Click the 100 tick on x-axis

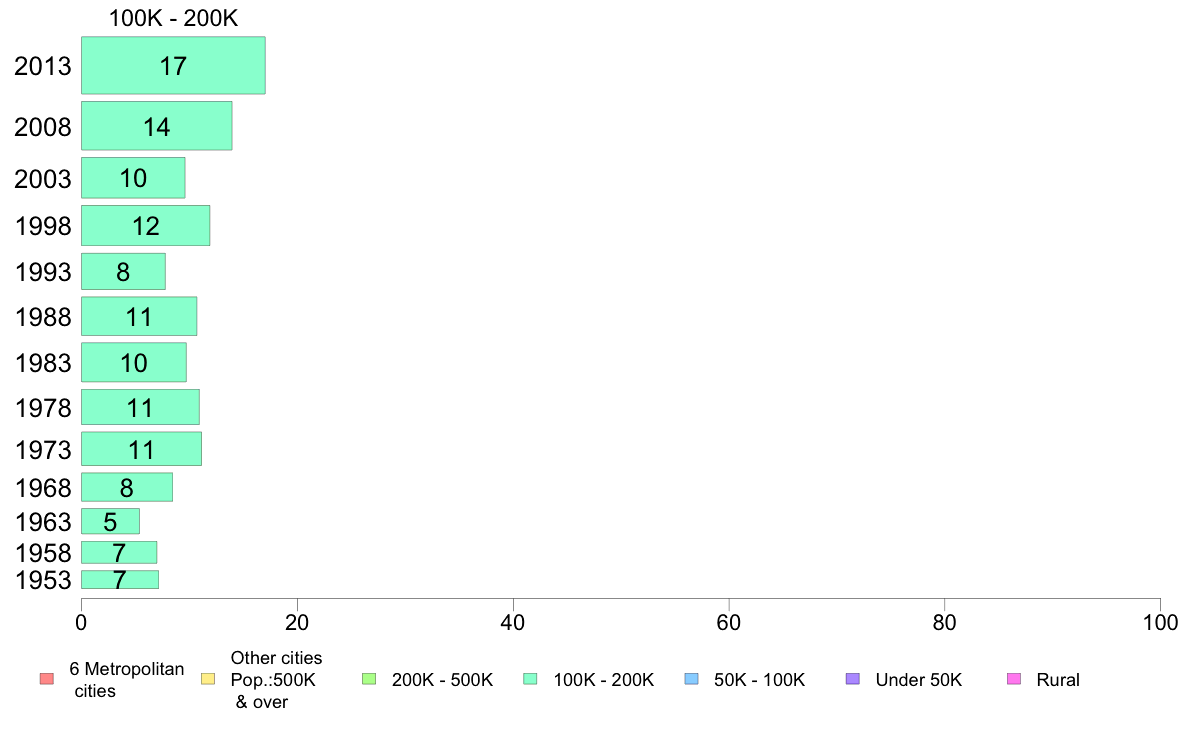click(1160, 623)
